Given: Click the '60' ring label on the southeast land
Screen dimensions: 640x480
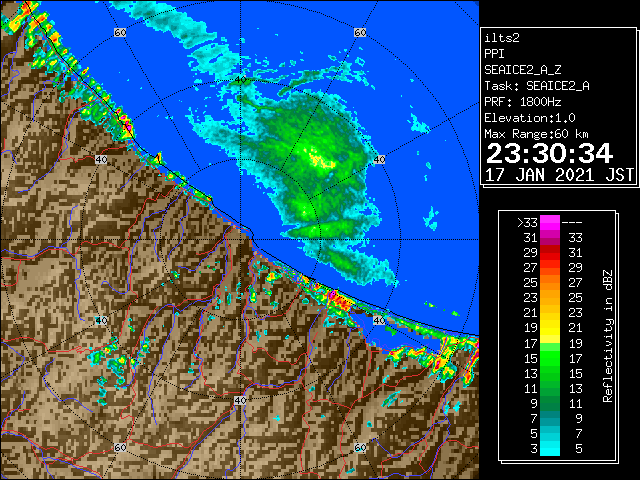Looking at the screenshot, I should (x=360, y=448).
